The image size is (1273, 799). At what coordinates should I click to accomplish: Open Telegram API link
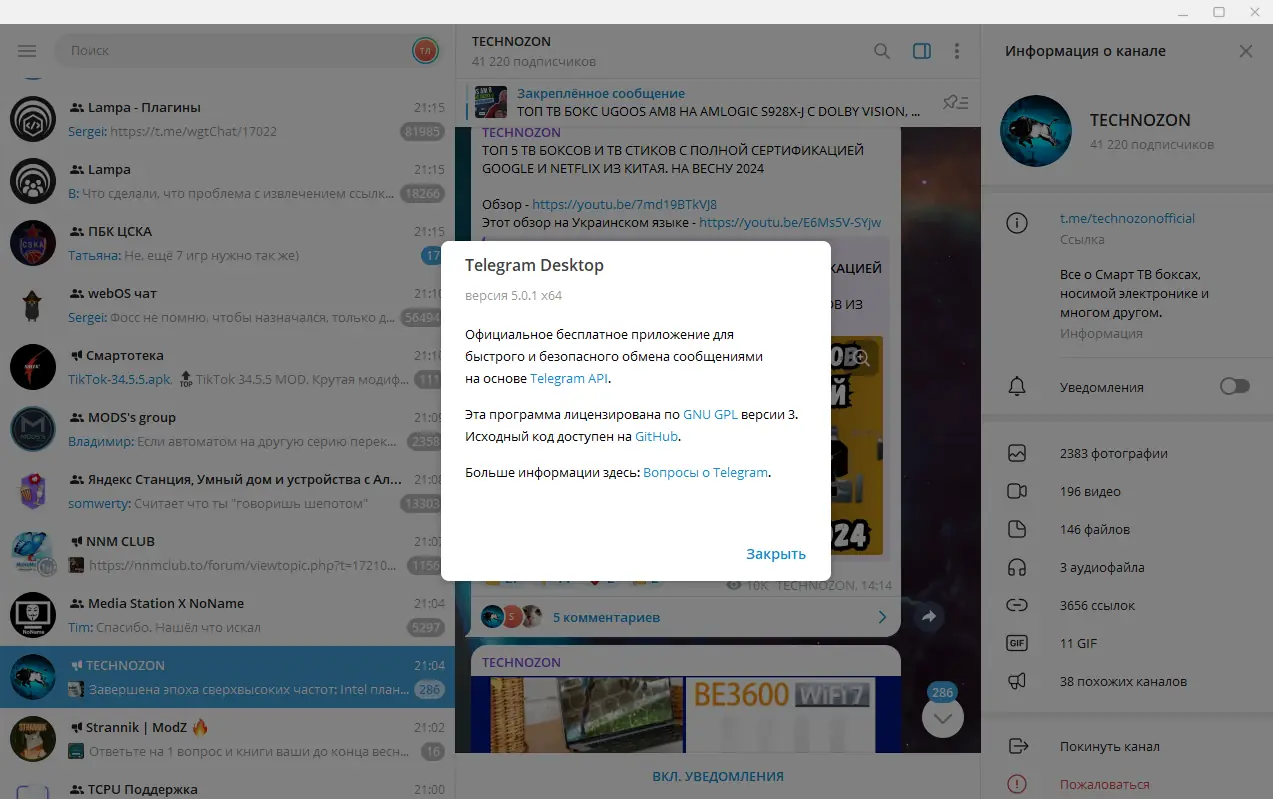pyautogui.click(x=569, y=378)
